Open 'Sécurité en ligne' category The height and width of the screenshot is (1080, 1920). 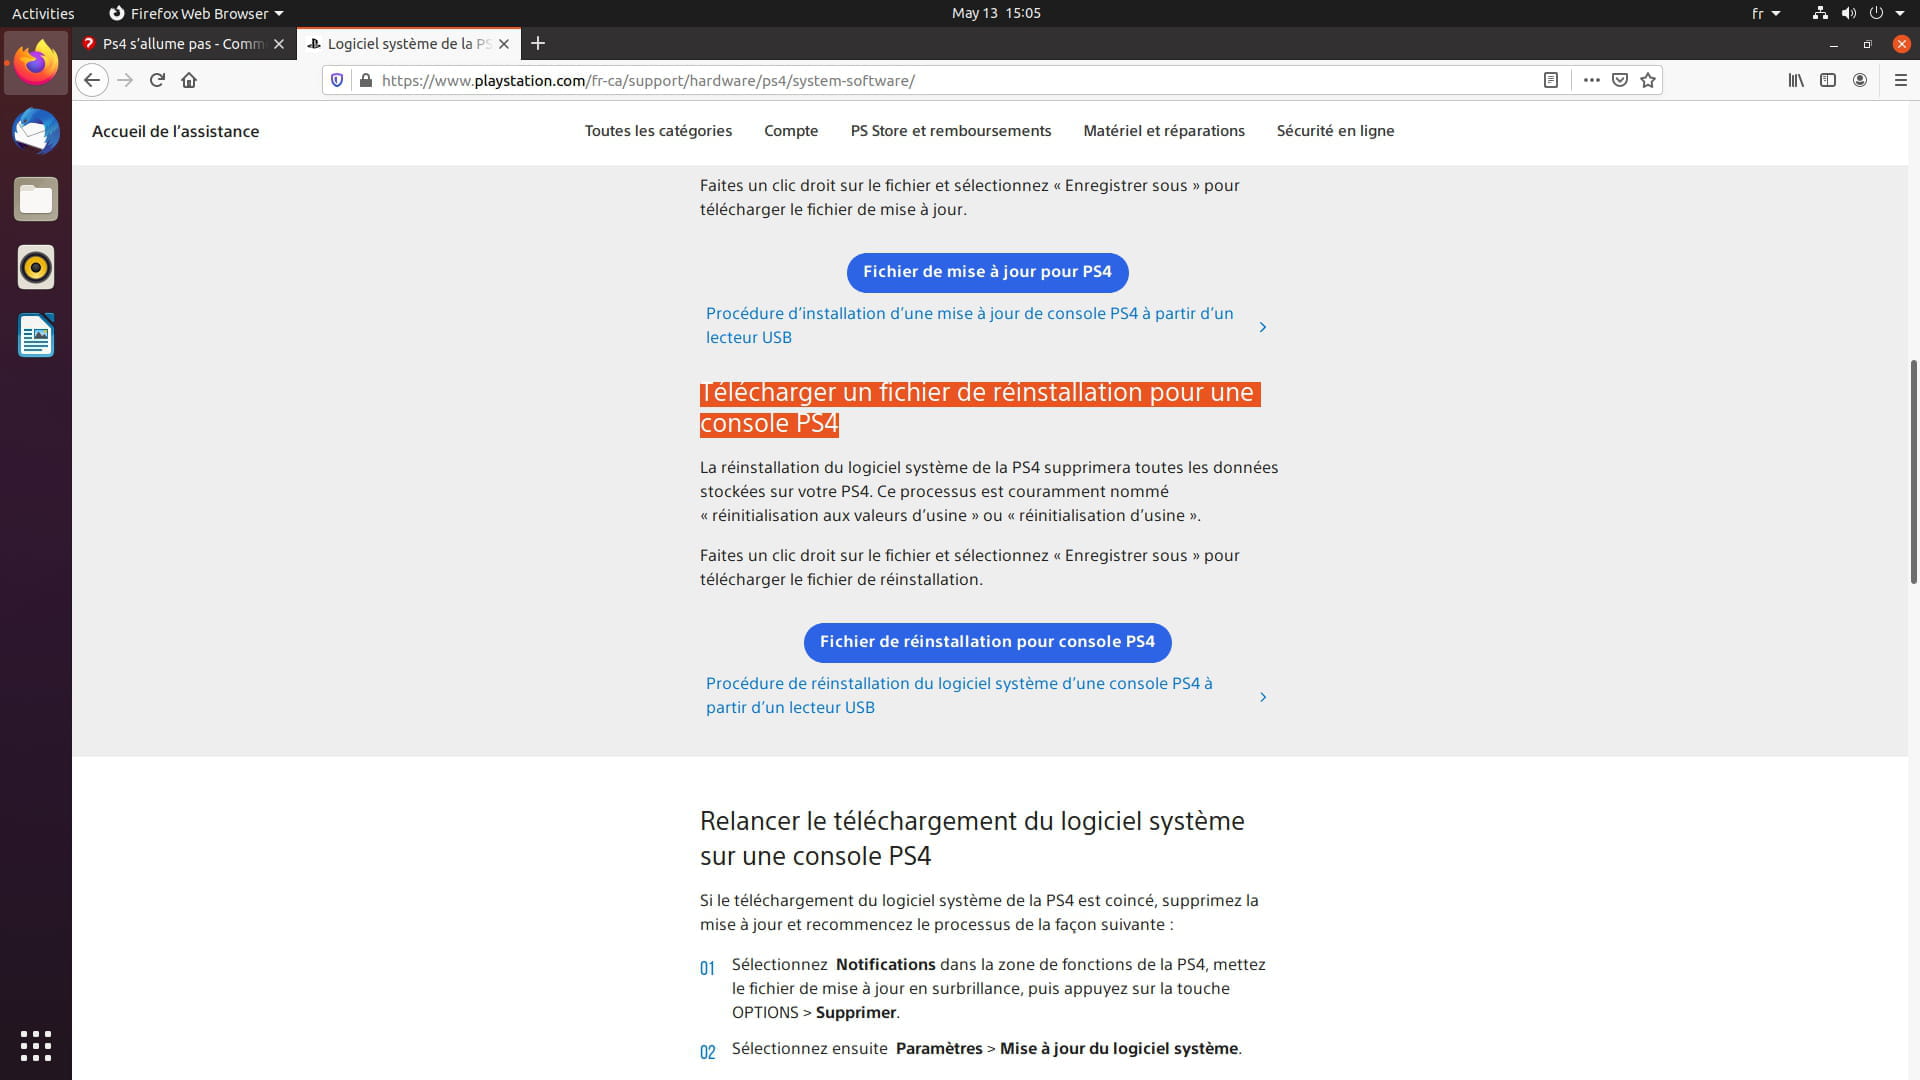click(1335, 131)
